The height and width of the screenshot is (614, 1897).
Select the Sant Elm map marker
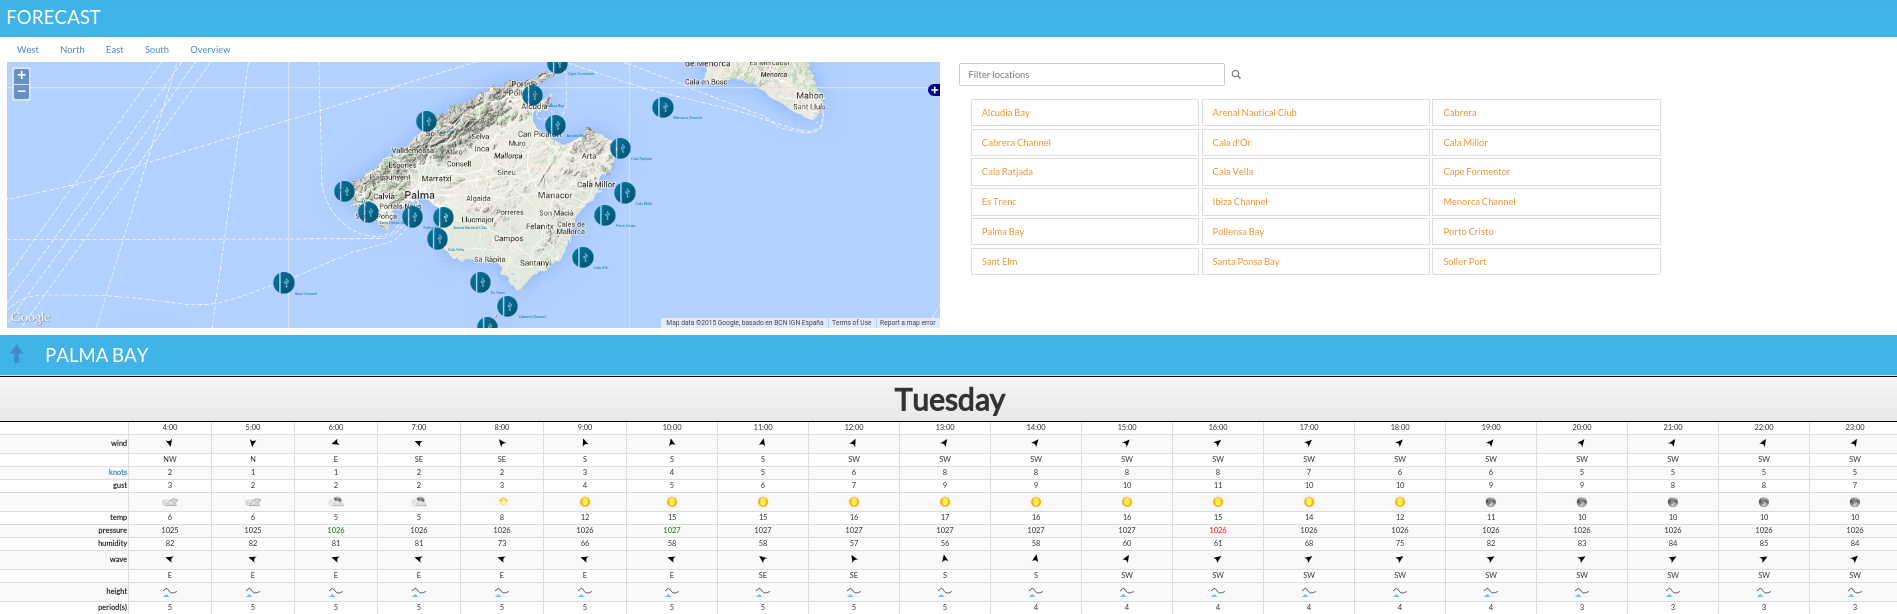point(344,191)
